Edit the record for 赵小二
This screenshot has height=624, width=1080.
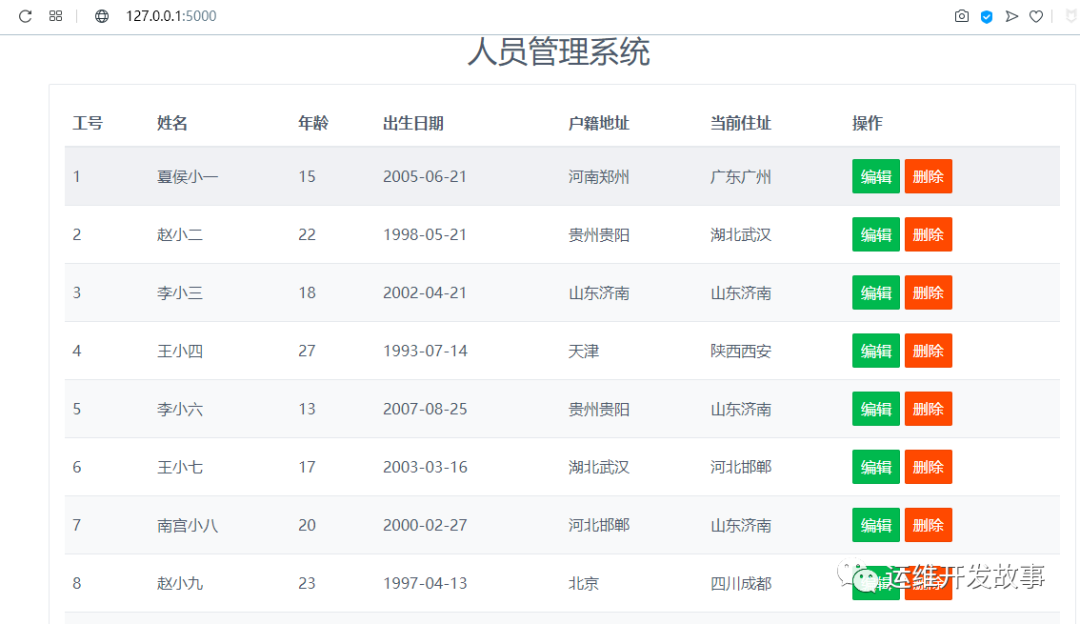[x=875, y=234]
